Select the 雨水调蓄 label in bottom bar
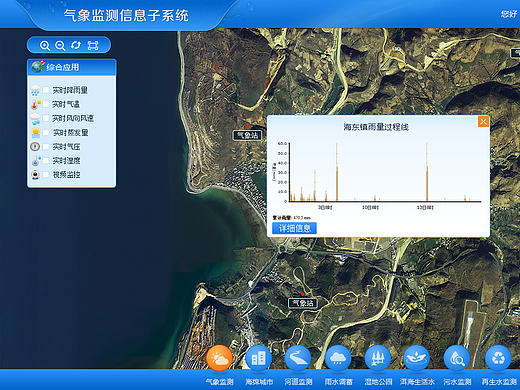Viewport: 520px width, 390px height. 338,382
